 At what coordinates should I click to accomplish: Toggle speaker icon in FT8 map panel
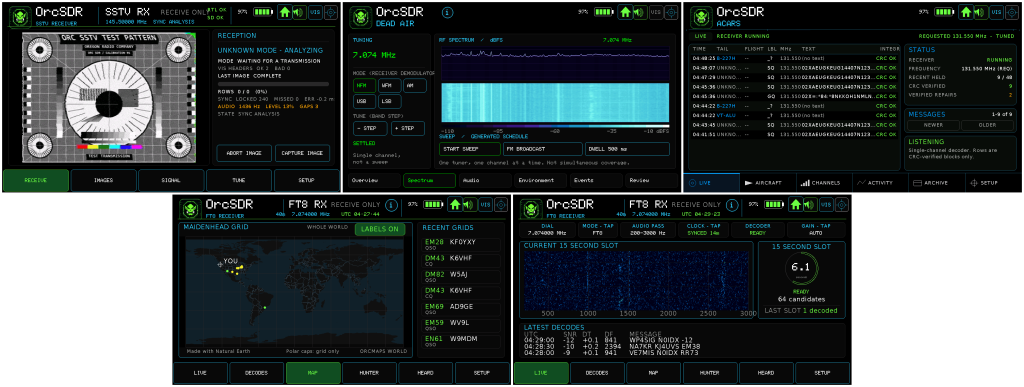(x=469, y=205)
